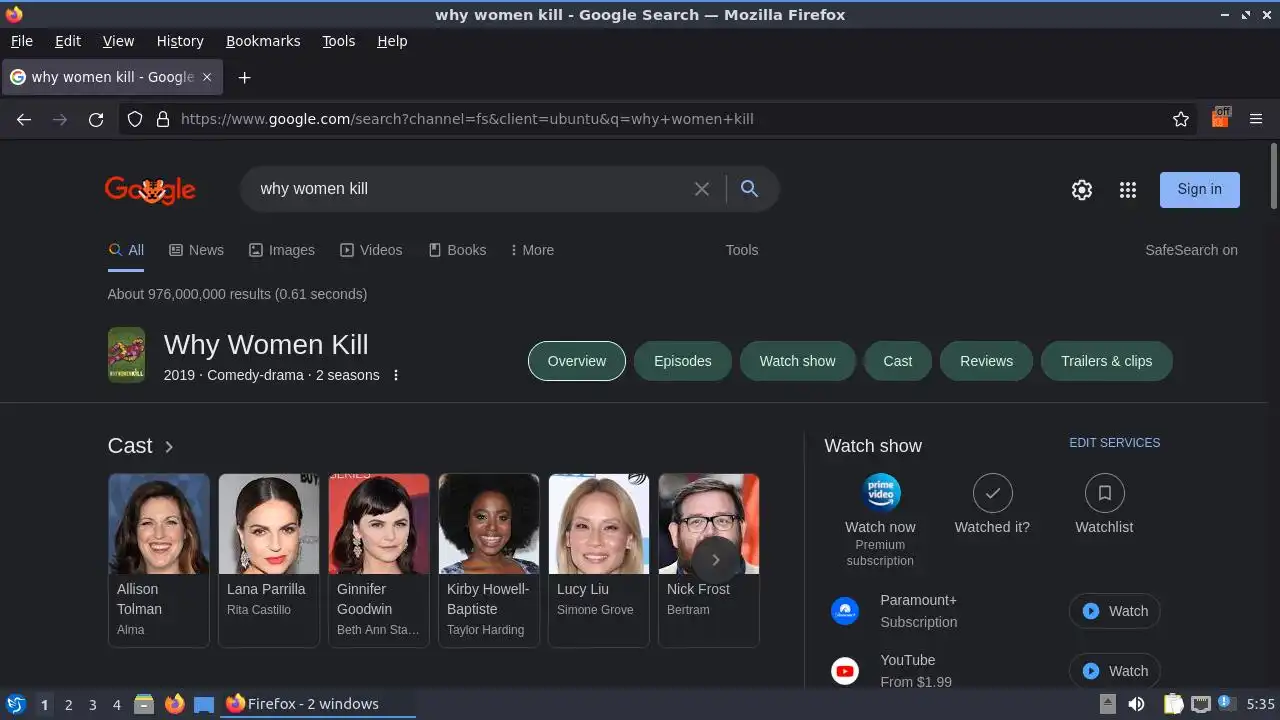Open the Reviews chip
This screenshot has width=1280, height=720.
[986, 361]
